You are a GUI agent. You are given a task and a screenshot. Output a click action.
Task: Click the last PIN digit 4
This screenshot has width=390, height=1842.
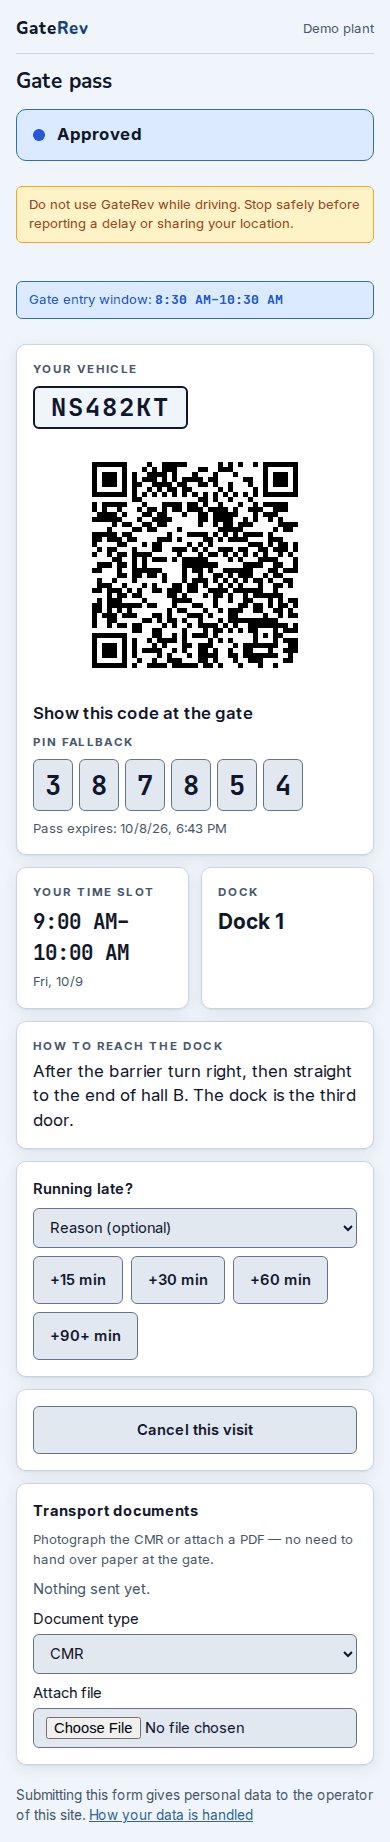(x=283, y=785)
